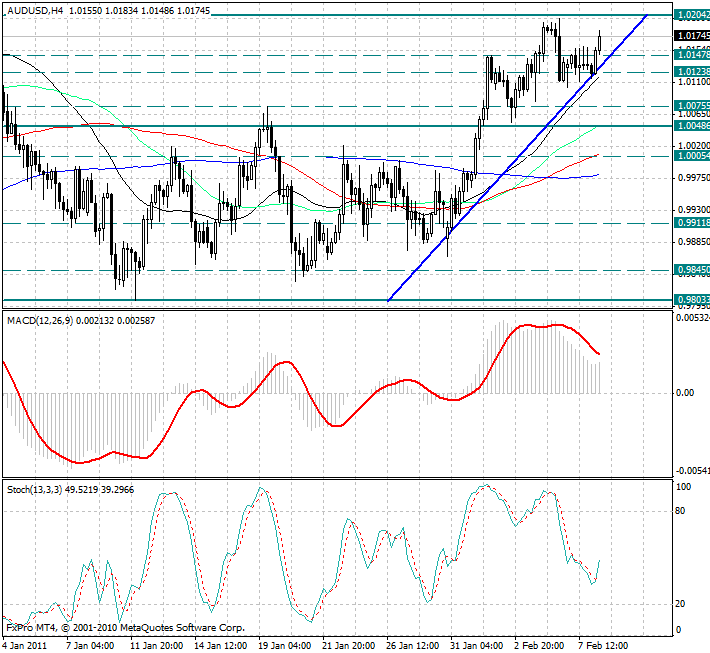Click the Stochastic 100 scale value
The width and height of the screenshot is (710, 653).
[683, 487]
